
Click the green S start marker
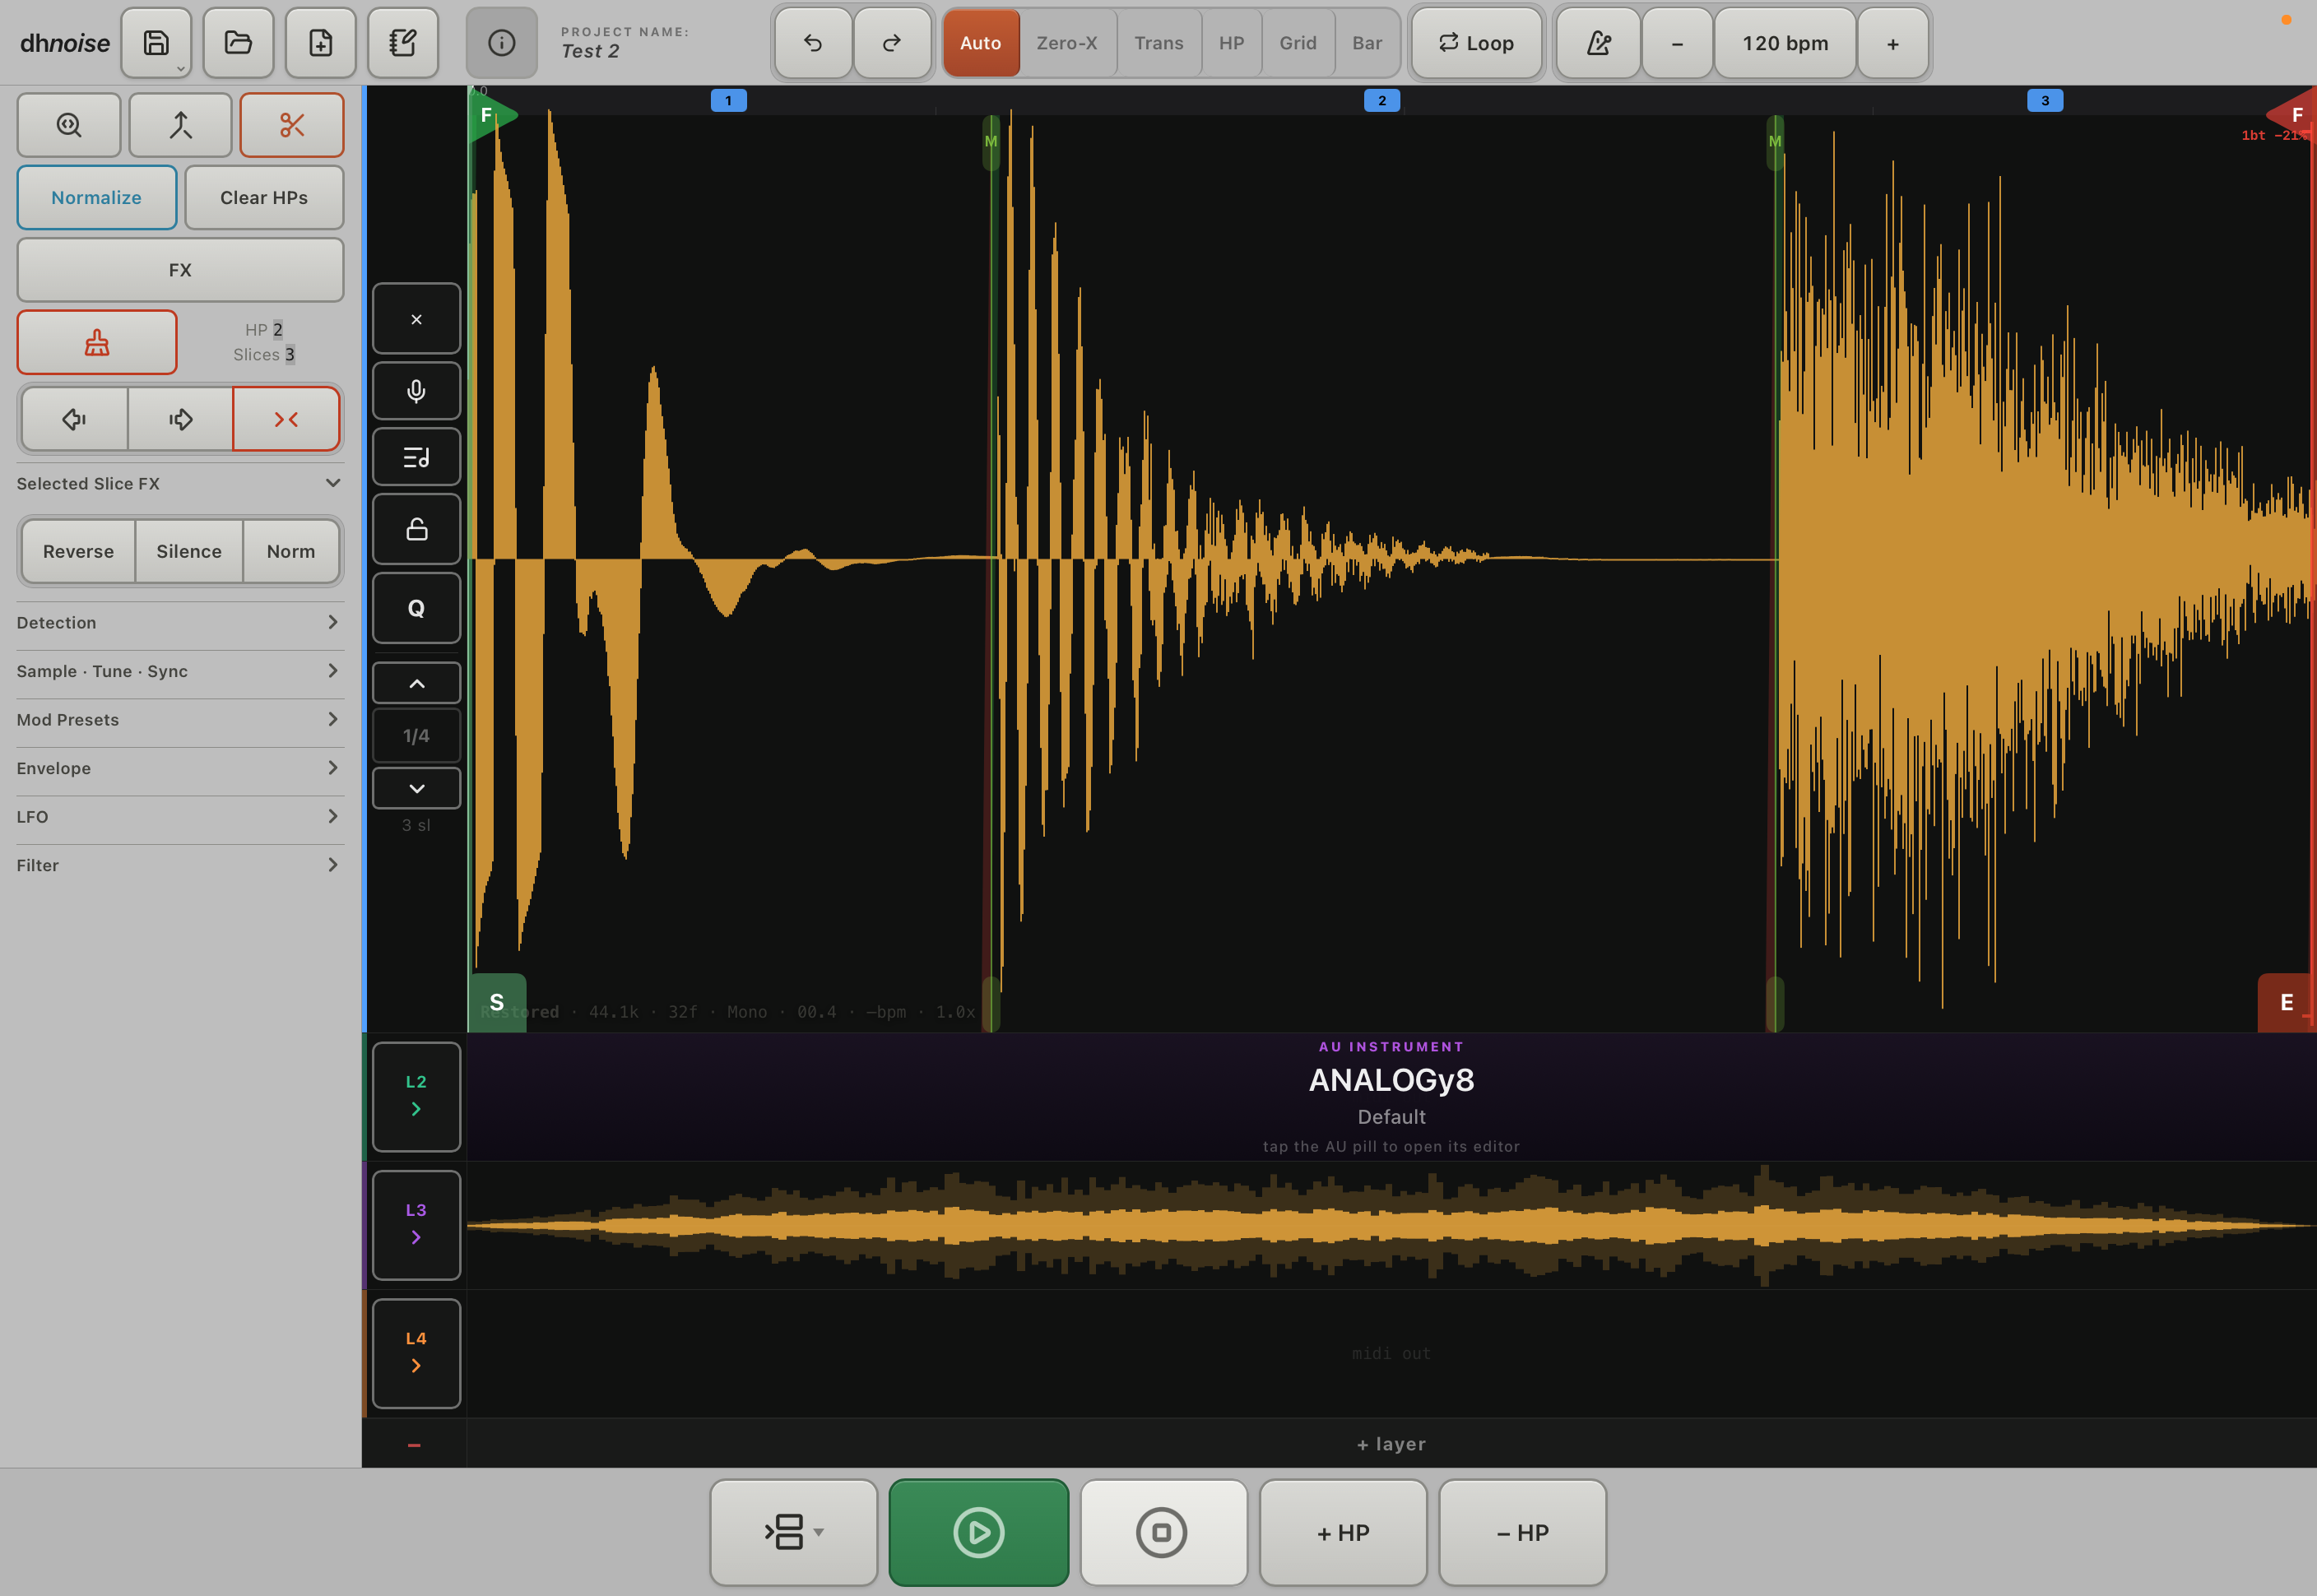click(x=497, y=1001)
